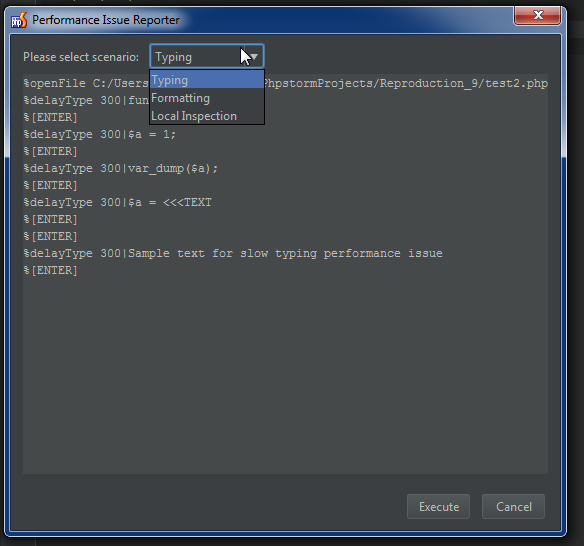This screenshot has width=584, height=546.
Task: Click the 'Please select scenario:' label
Action: (81, 57)
